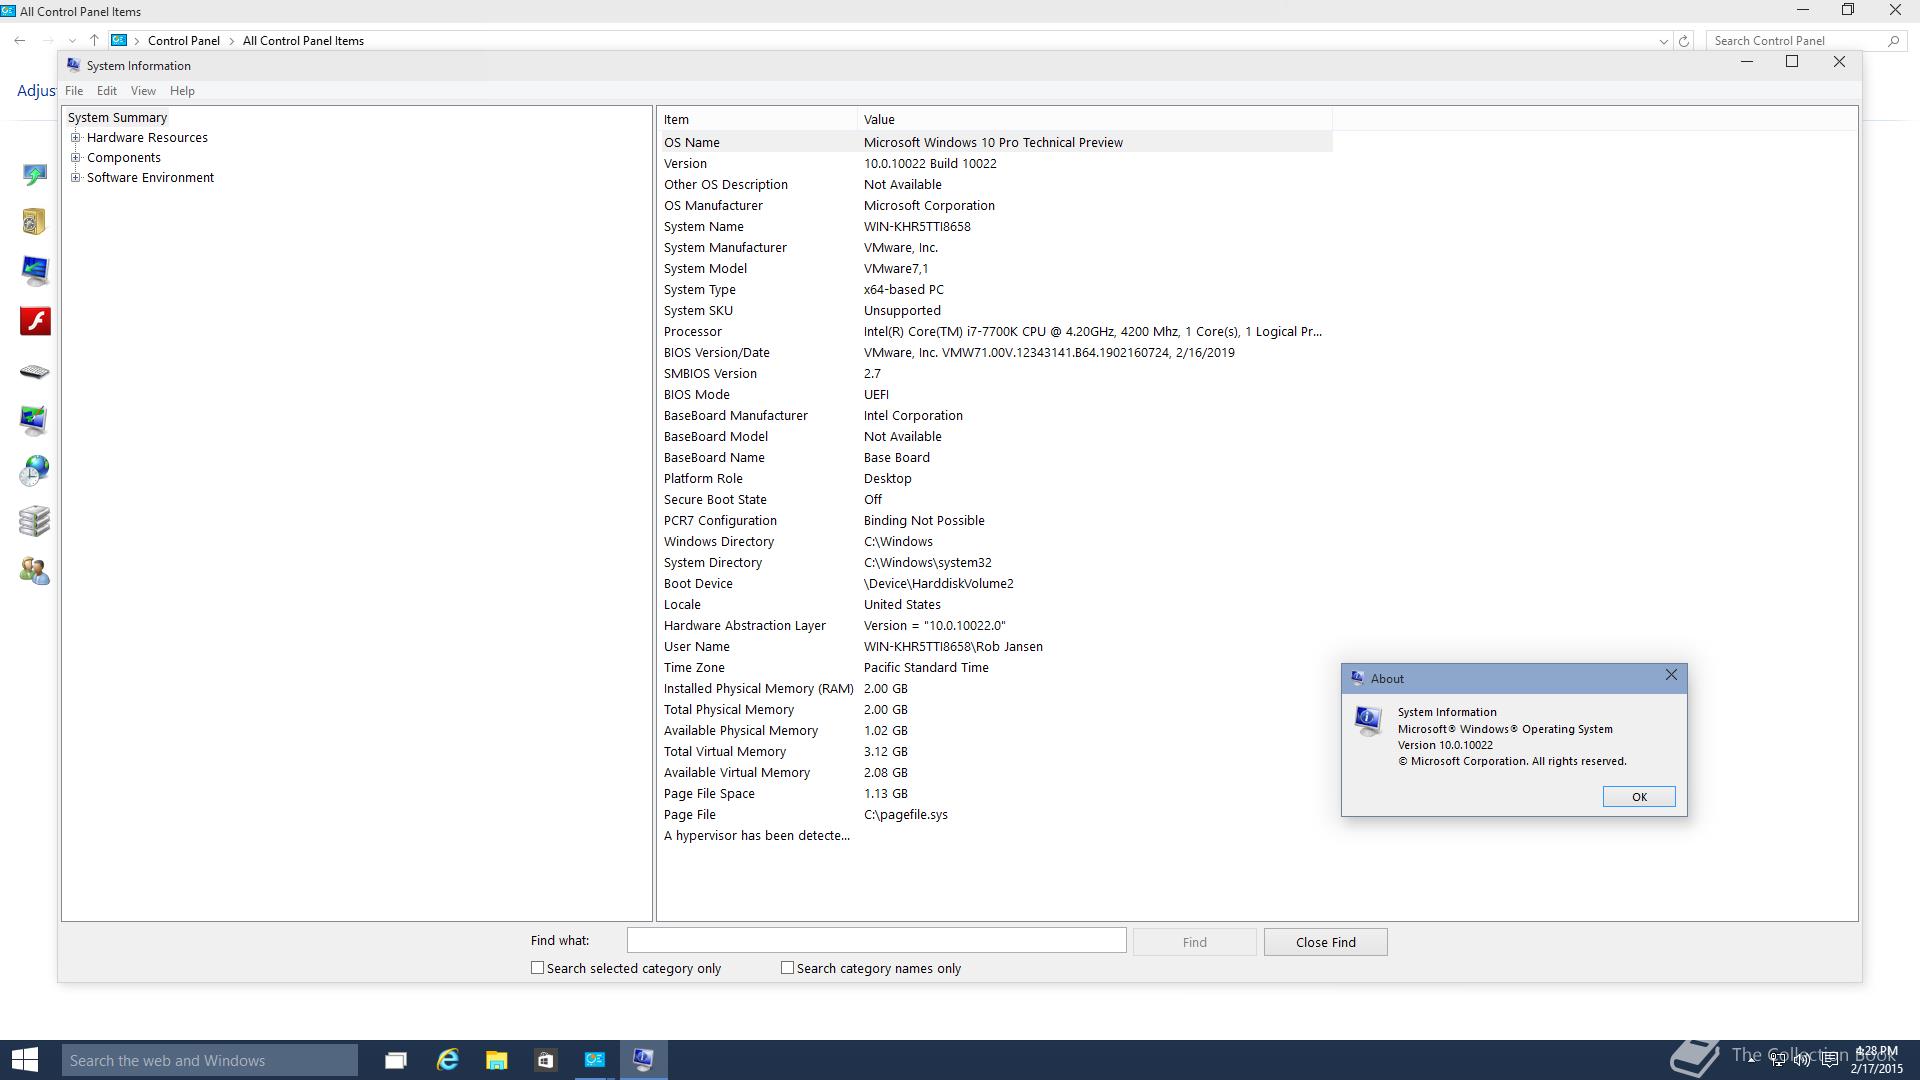Click the System Information title bar icon
The height and width of the screenshot is (1080, 1920).
73,65
